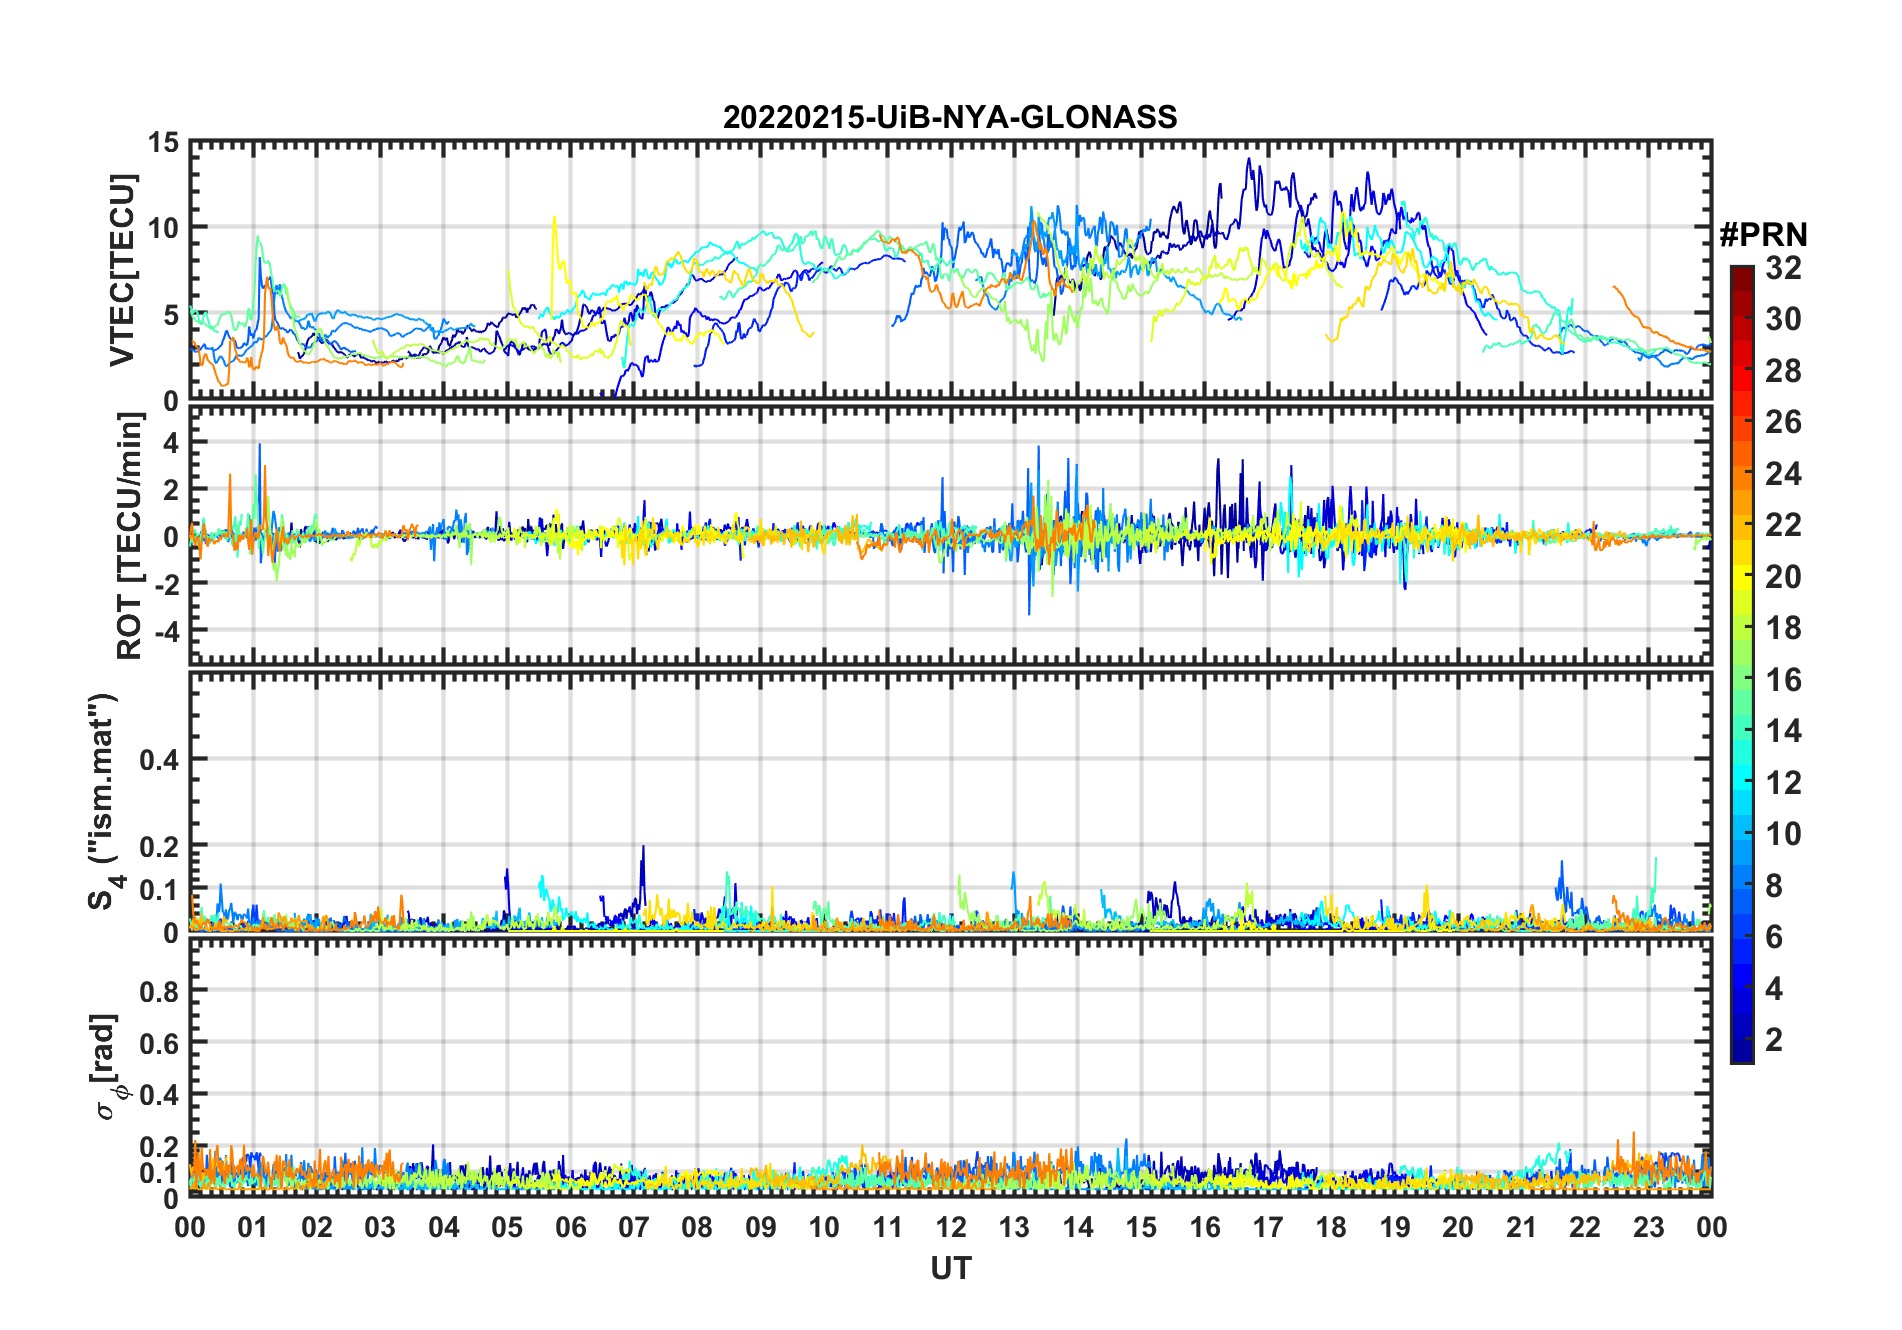The height and width of the screenshot is (1330, 1902).
Task: Click the colorbar tick label 26
Action: (1783, 422)
